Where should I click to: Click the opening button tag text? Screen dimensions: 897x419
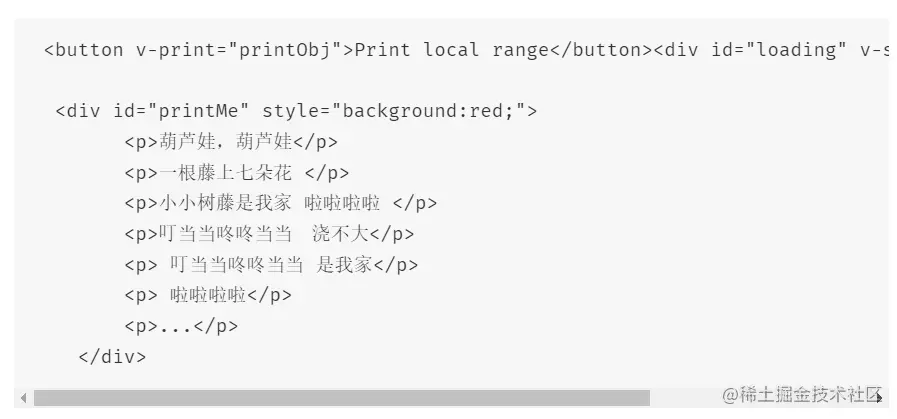(84, 49)
